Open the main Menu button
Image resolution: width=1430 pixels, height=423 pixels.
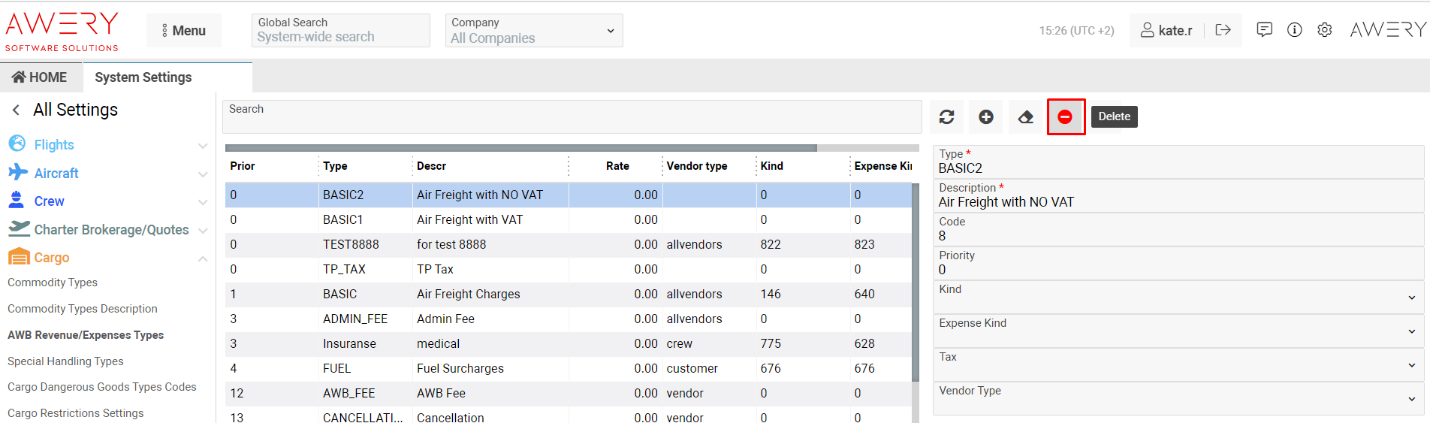(x=183, y=30)
